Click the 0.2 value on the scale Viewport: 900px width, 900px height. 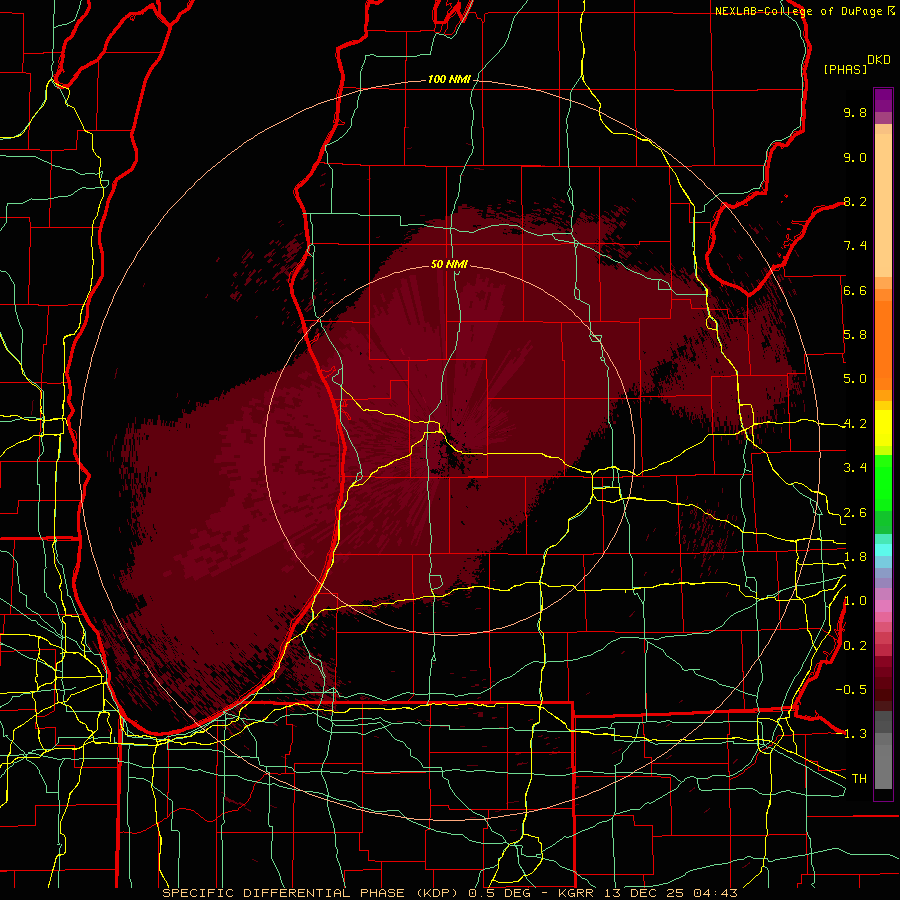855,646
